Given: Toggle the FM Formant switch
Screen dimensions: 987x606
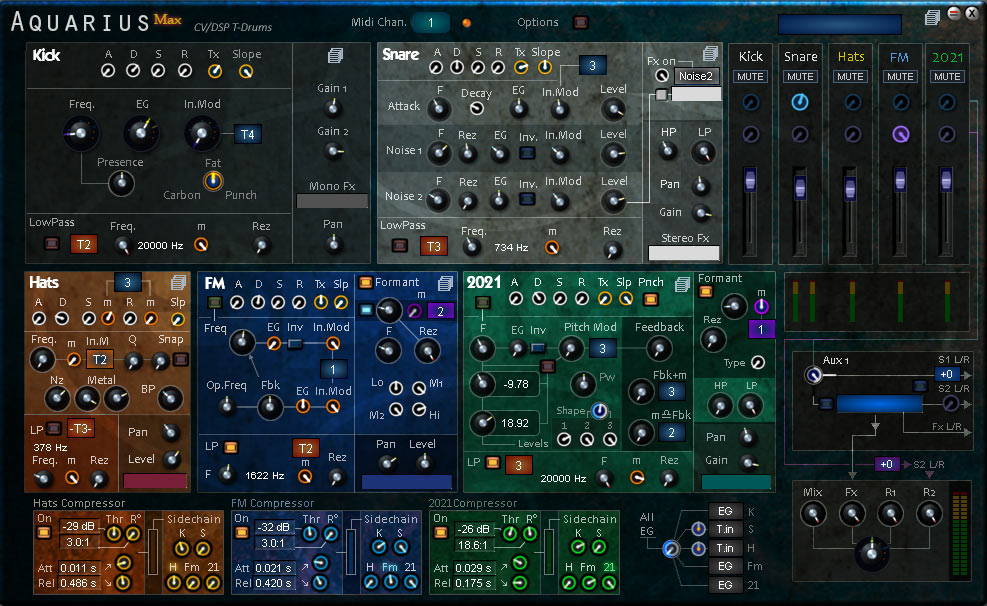Looking at the screenshot, I should [x=365, y=282].
